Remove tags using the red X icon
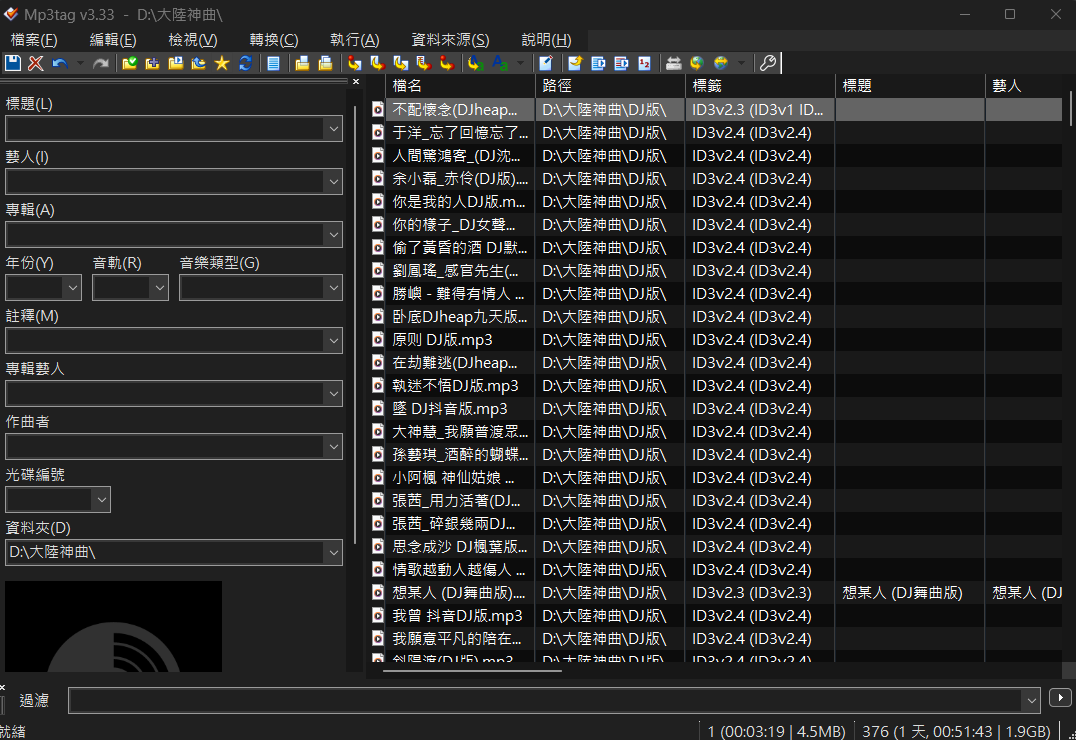The image size is (1076, 740). [34, 62]
